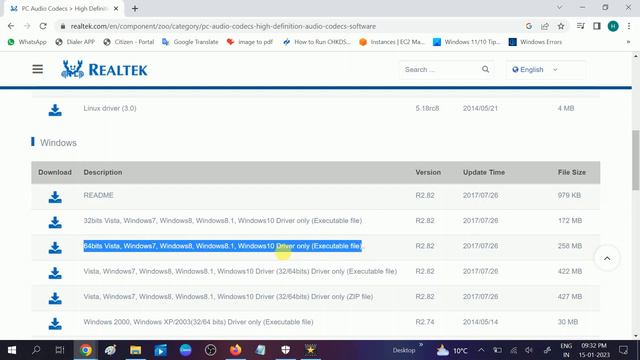Download the 422 MB 32/64bits executable driver

55,273
